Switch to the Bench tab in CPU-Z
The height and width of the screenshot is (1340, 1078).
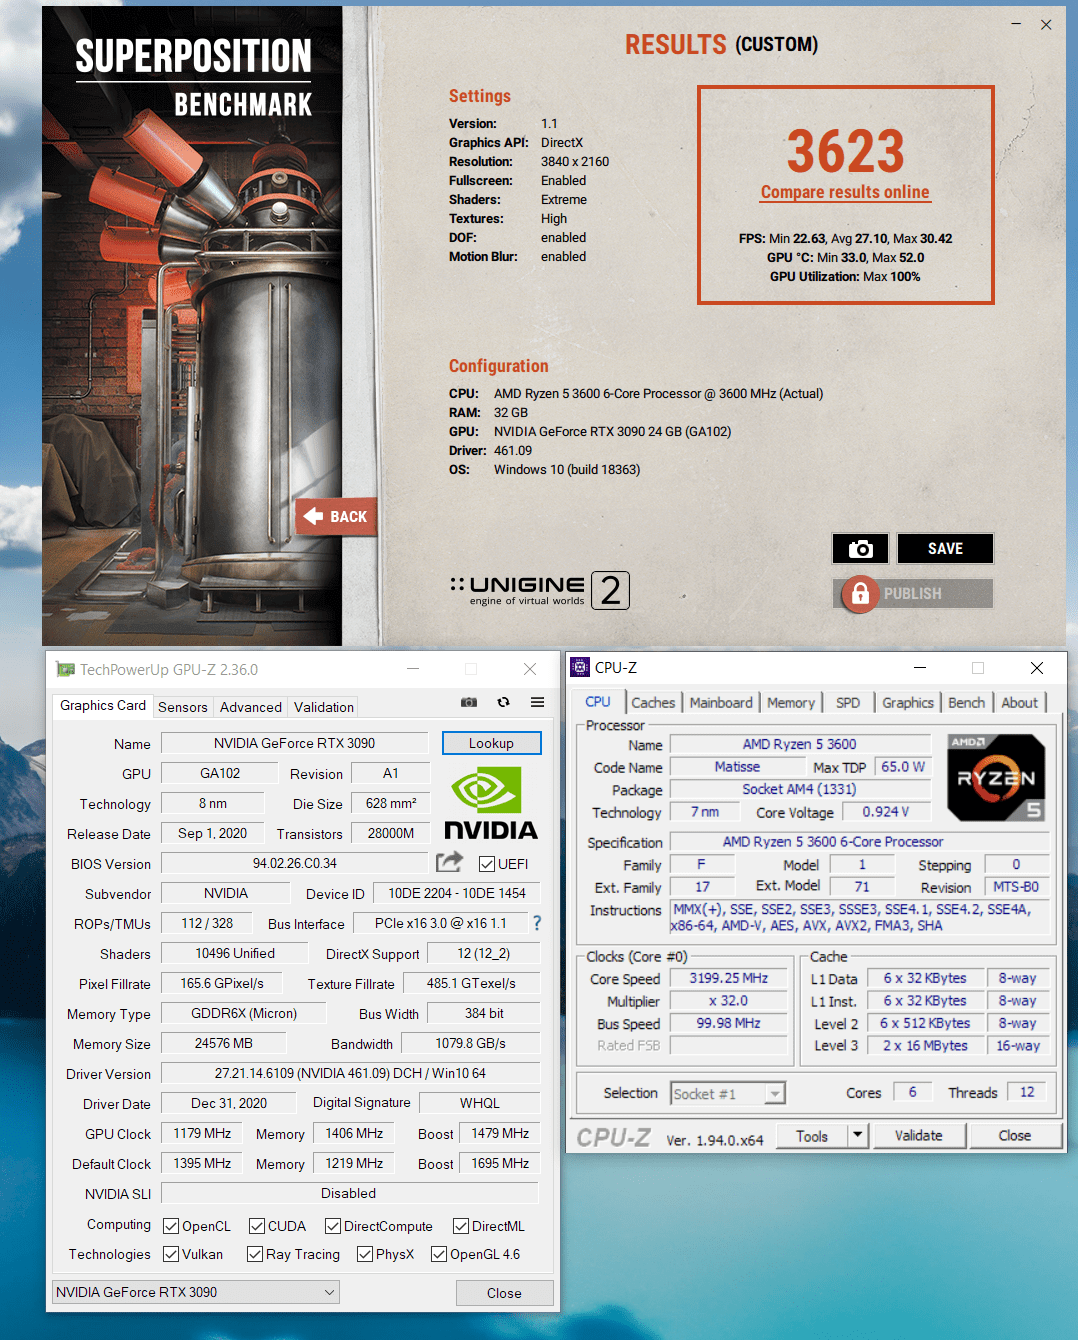pyautogui.click(x=967, y=703)
